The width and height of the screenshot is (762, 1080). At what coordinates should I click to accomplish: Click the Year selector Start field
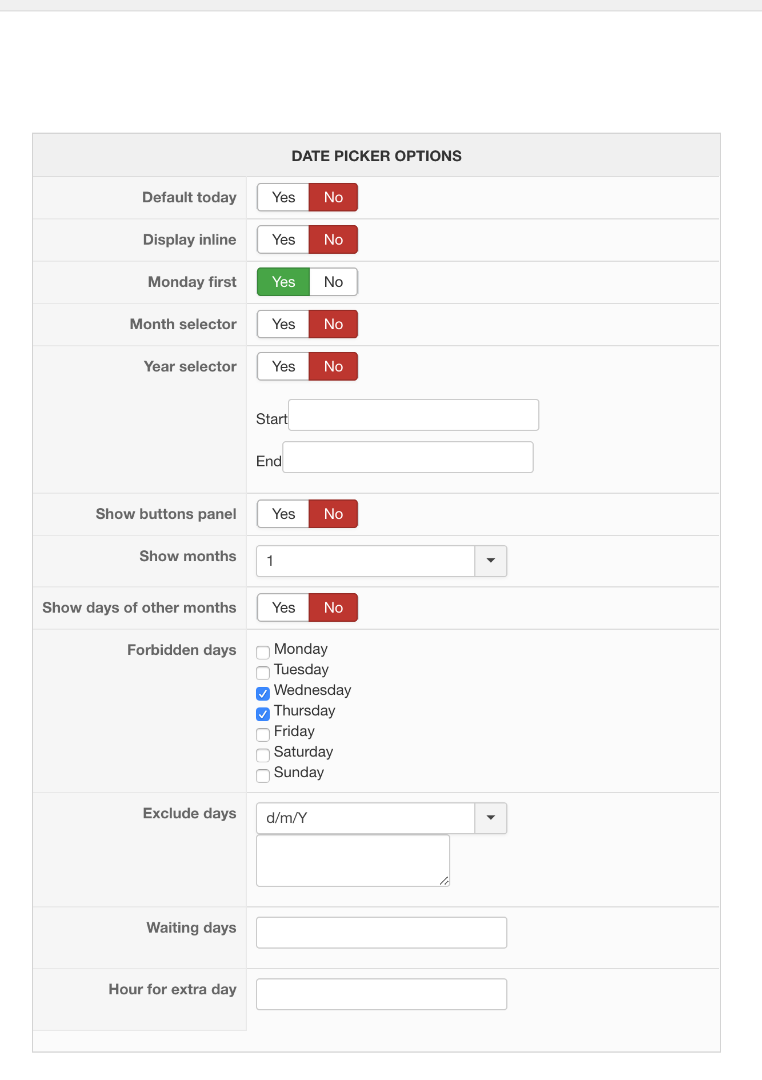(x=413, y=415)
